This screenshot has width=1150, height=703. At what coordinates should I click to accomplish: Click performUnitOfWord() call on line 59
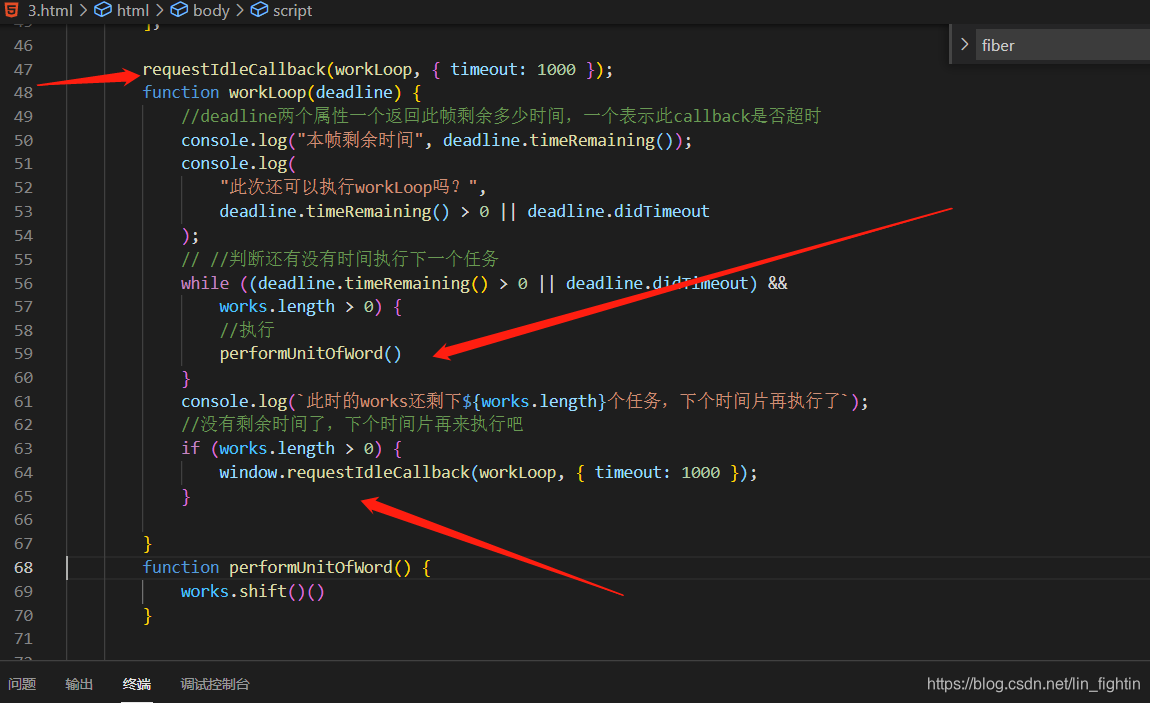coord(310,353)
